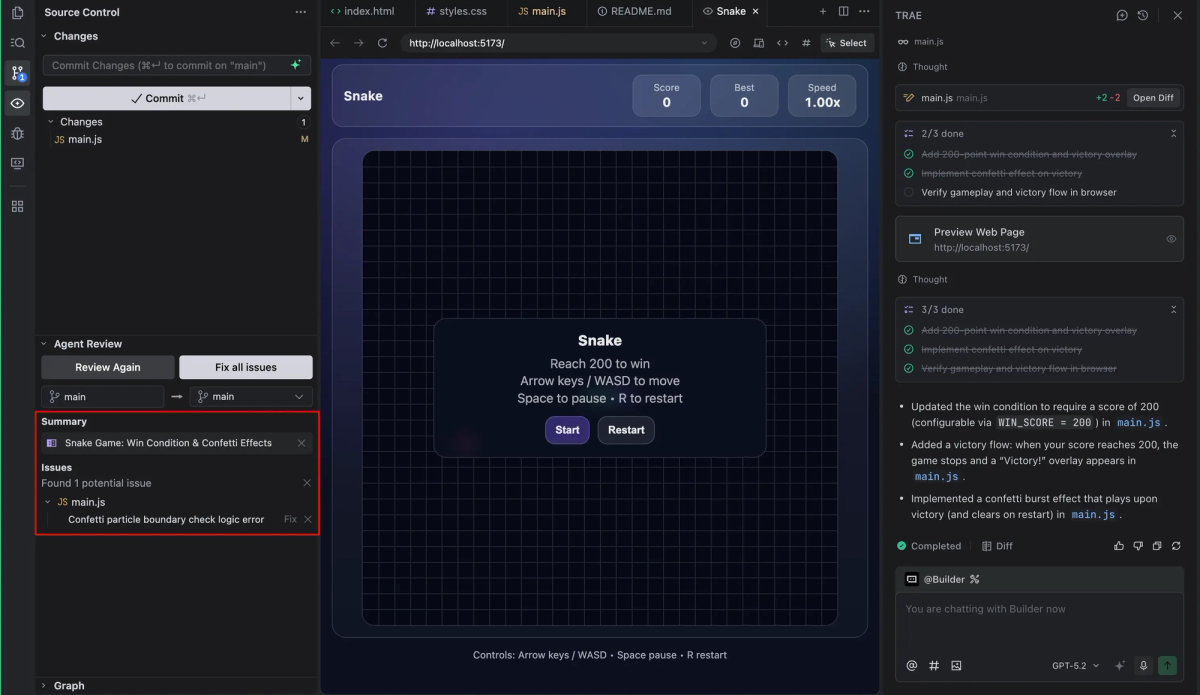The height and width of the screenshot is (695, 1200).
Task: Open Source Control more actions ellipsis
Action: pos(301,12)
